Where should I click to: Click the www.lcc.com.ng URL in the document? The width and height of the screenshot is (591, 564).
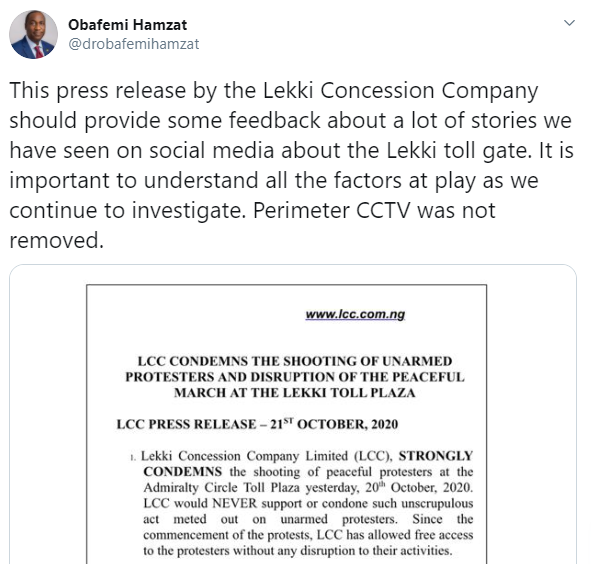(x=355, y=314)
